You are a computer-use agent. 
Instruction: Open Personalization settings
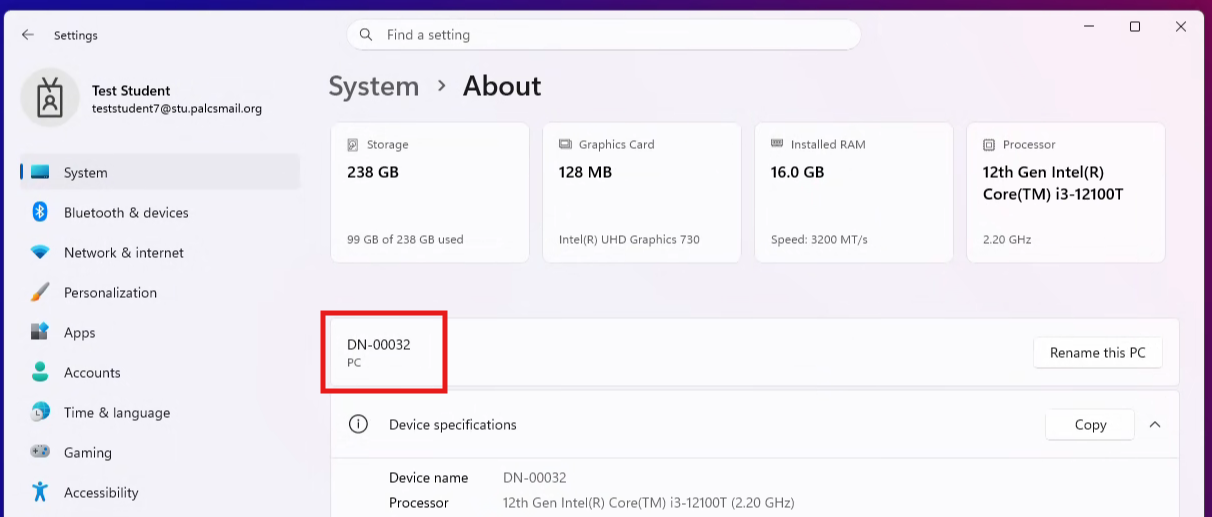[x=160, y=292]
